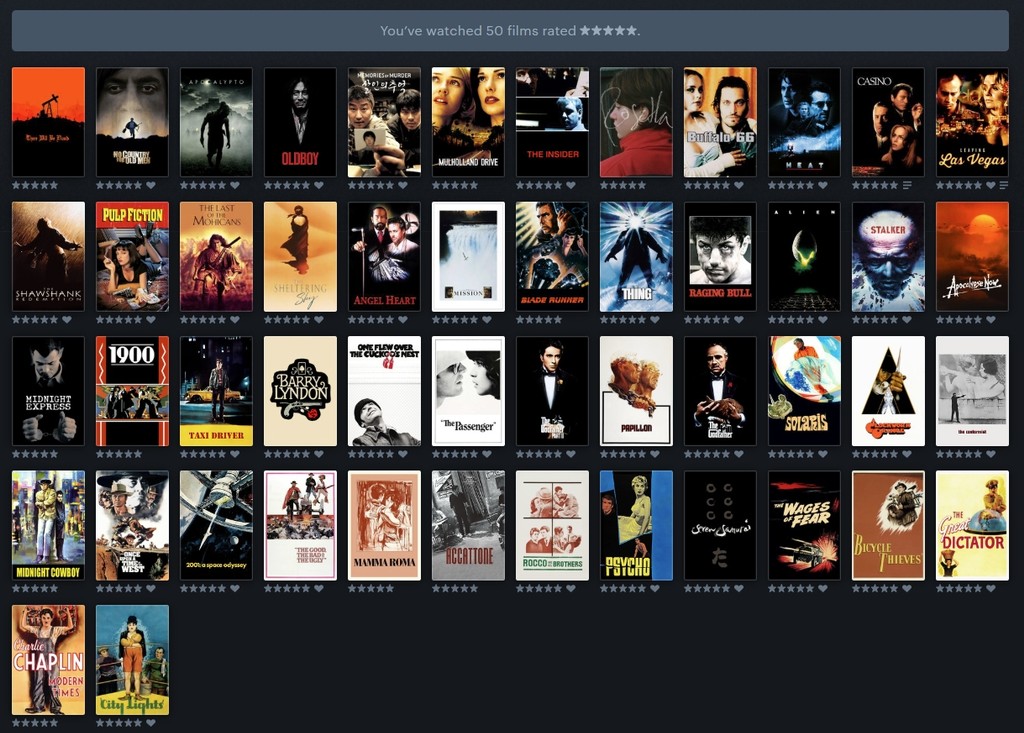The width and height of the screenshot is (1024, 733).
Task: Click the heart beneath Seven Samurai
Action: (x=739, y=589)
